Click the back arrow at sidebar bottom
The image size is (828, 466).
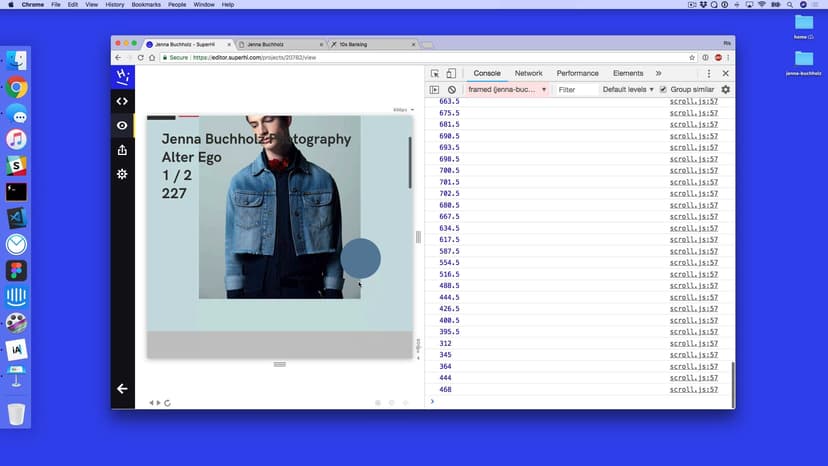coord(122,388)
